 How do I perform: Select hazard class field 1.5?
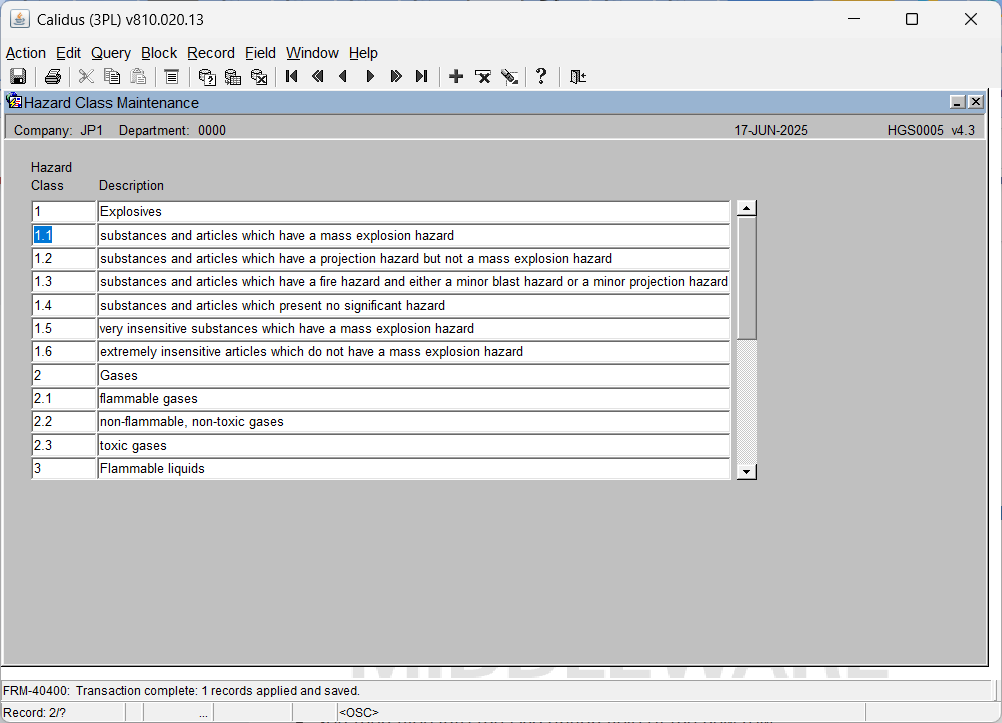[x=63, y=329]
